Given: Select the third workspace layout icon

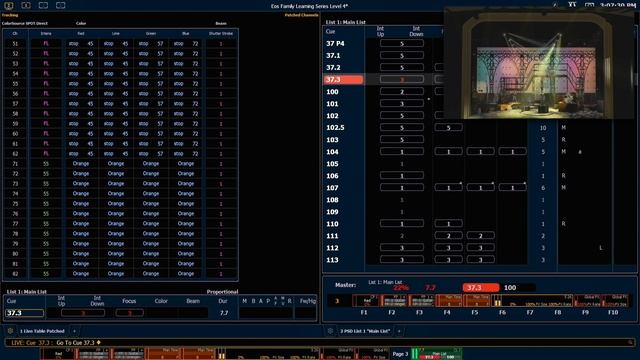Looking at the screenshot, I should coord(43,5).
